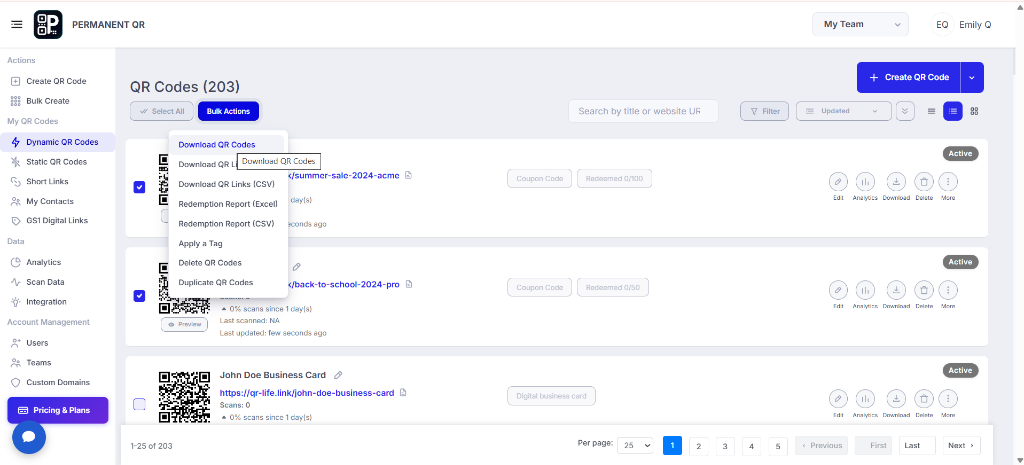
Task: Switch to compact list view icon
Action: (x=932, y=111)
